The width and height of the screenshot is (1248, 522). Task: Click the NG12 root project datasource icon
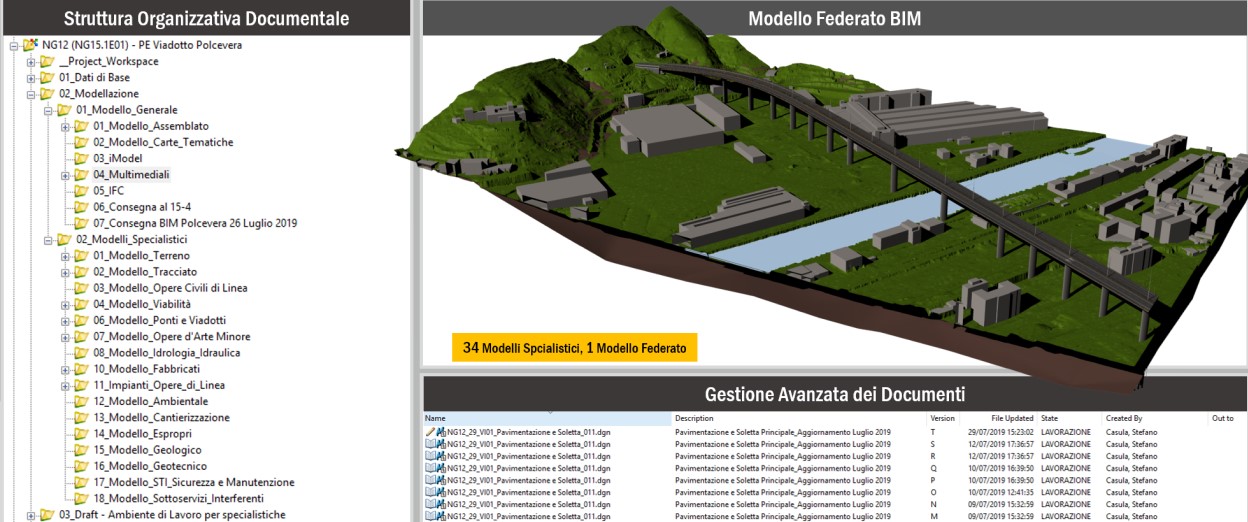click(x=29, y=45)
